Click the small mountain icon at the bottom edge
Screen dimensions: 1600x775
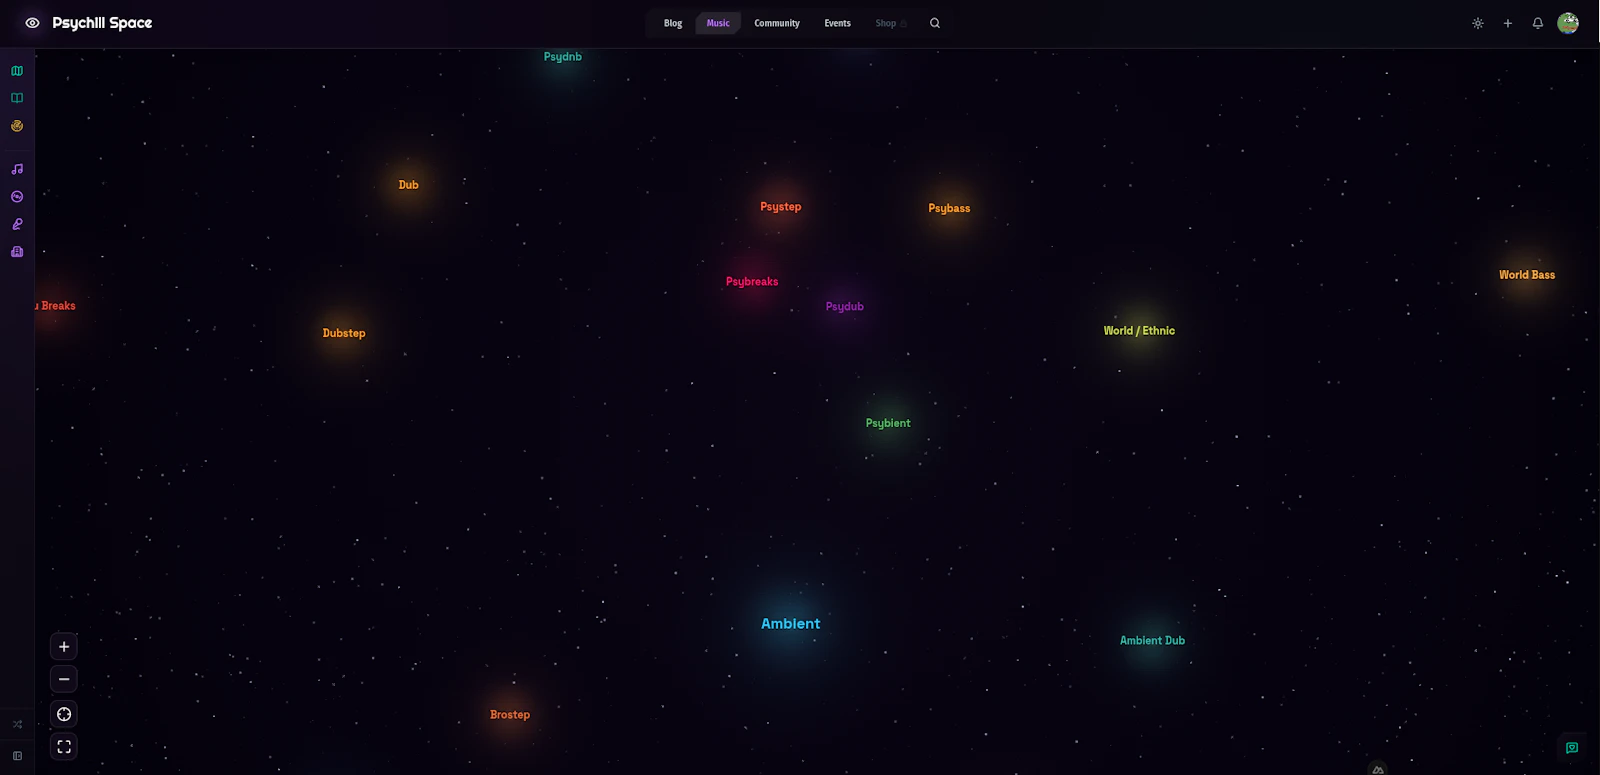[x=1378, y=769]
